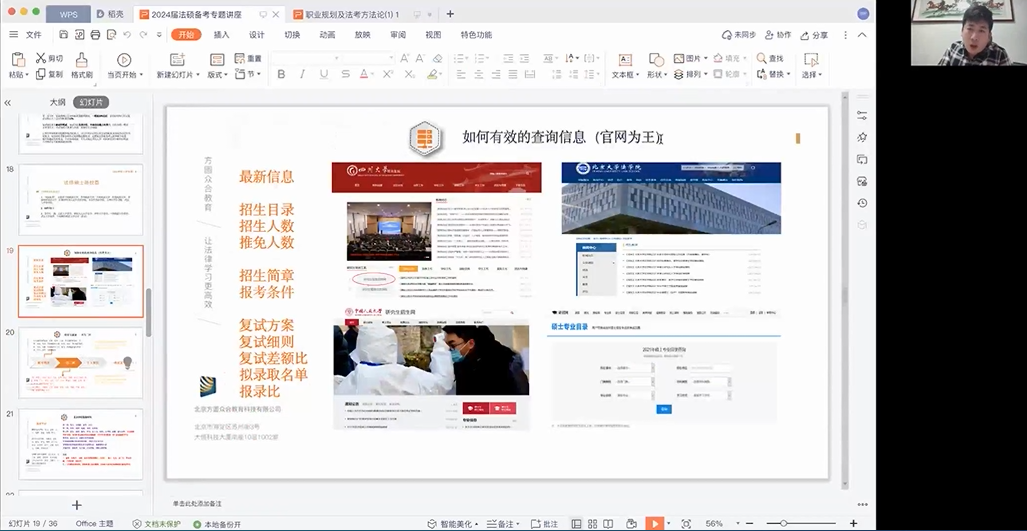The width and height of the screenshot is (1027, 531).
Task: Toggle bold formatting (B)
Action: point(281,75)
